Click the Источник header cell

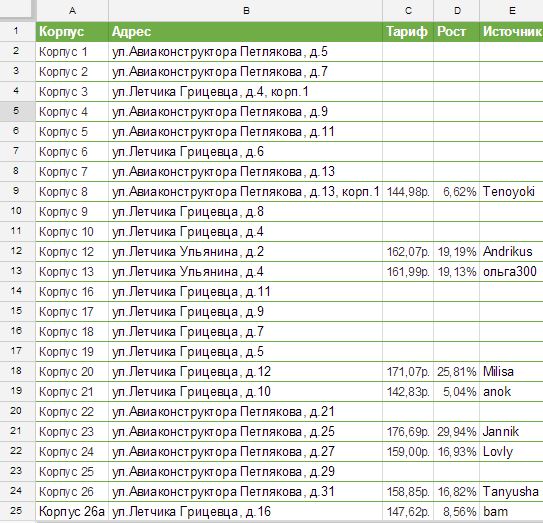pos(511,32)
